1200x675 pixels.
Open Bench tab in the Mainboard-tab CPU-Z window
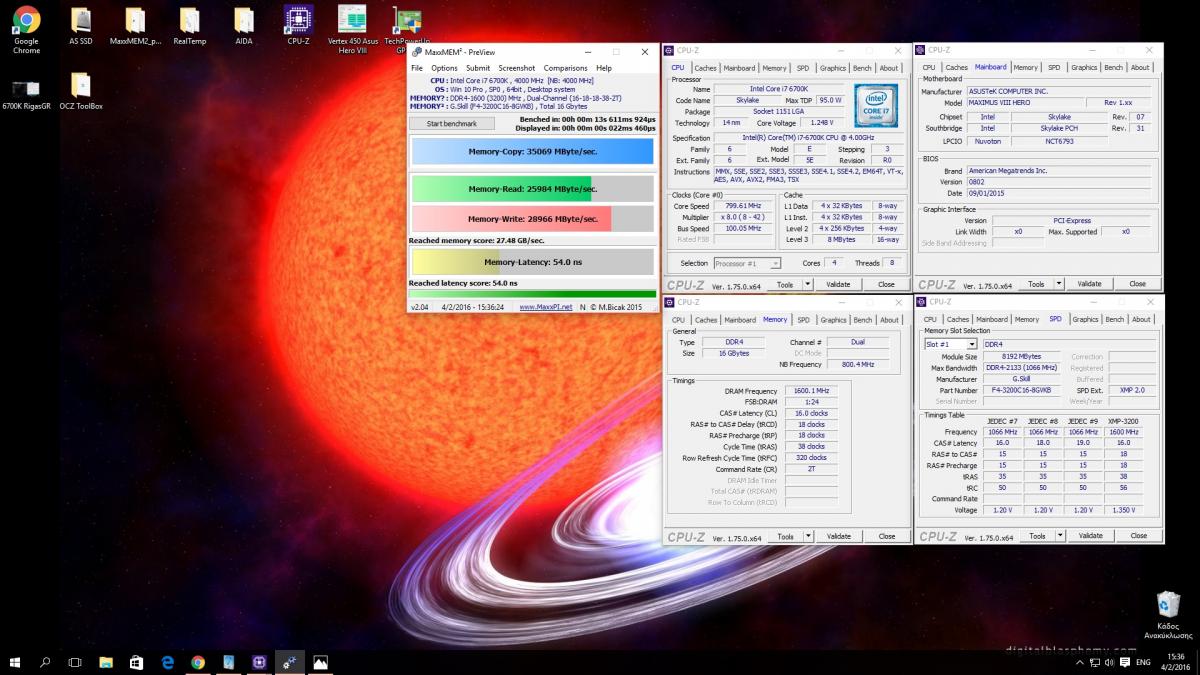[x=1113, y=68]
